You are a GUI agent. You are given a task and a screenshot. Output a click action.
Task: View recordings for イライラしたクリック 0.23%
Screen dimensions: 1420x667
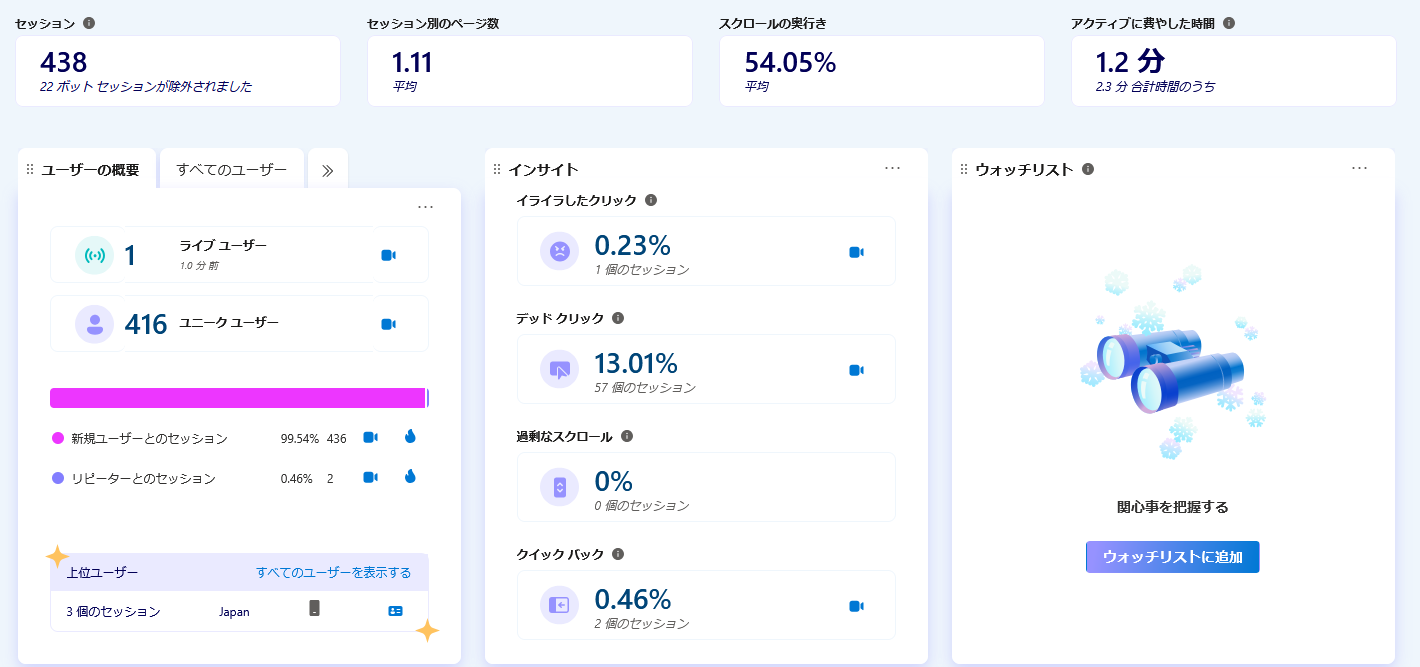tap(856, 252)
